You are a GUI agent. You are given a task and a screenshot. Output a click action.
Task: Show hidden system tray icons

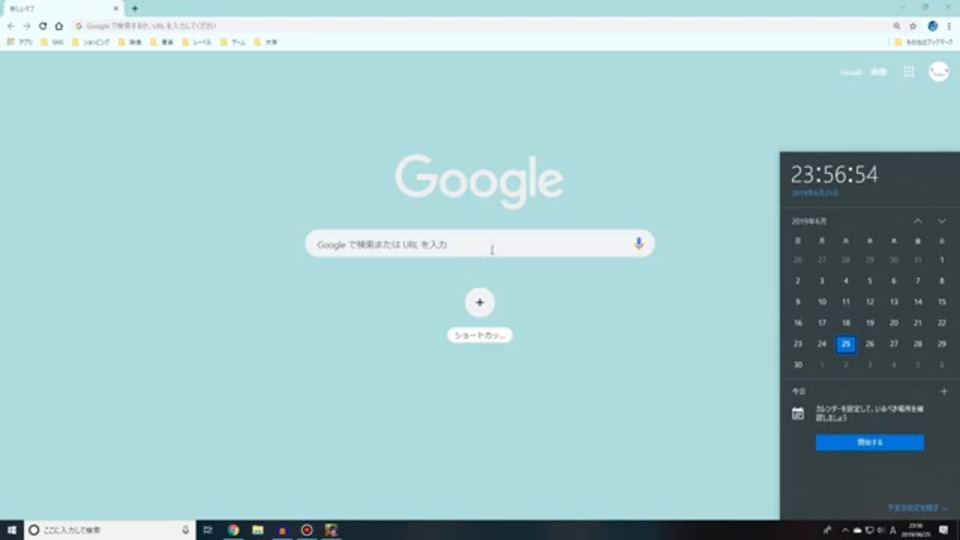[846, 530]
